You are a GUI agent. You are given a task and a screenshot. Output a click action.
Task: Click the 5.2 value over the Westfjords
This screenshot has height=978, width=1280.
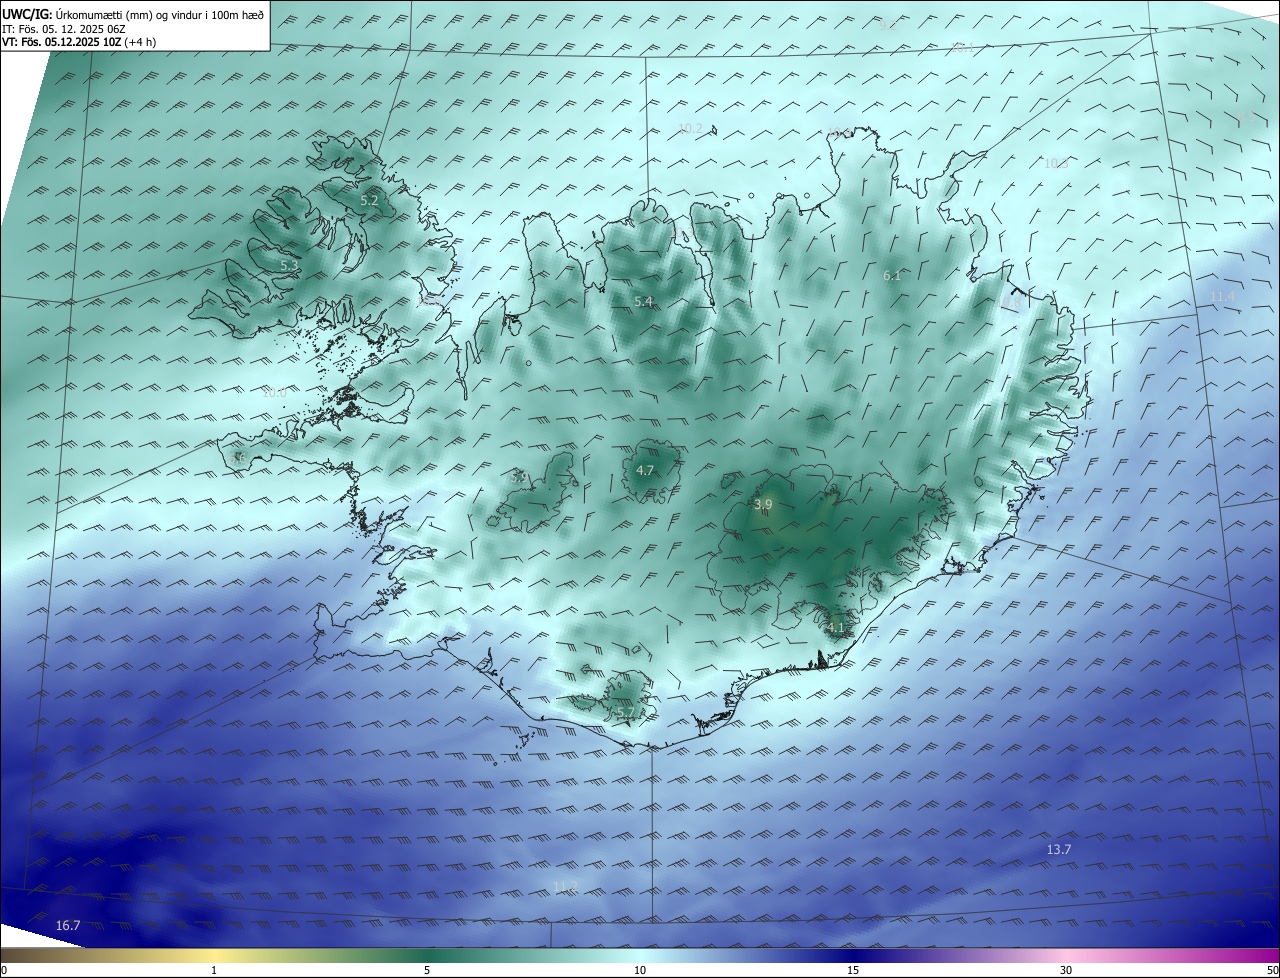[369, 200]
